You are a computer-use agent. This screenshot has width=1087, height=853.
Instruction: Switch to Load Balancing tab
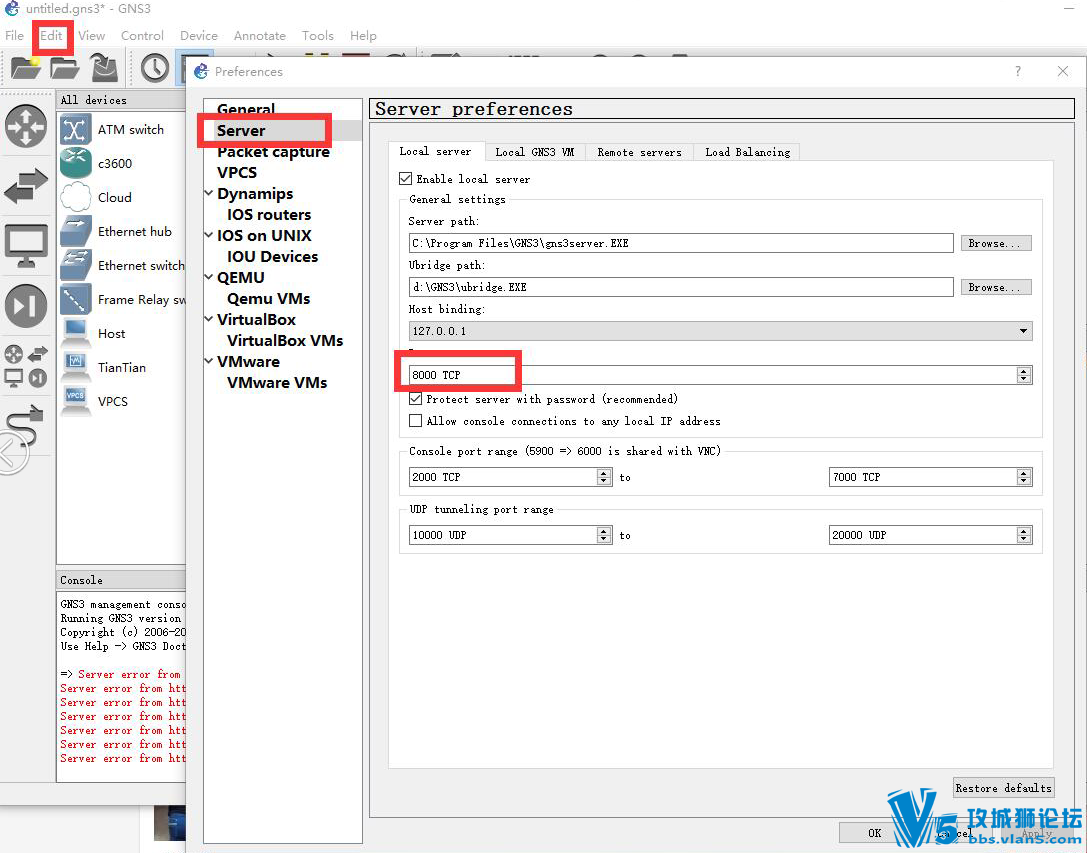tap(747, 152)
